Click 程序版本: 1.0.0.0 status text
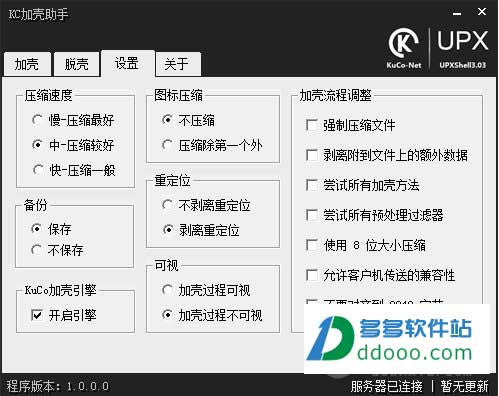 pyautogui.click(x=58, y=386)
